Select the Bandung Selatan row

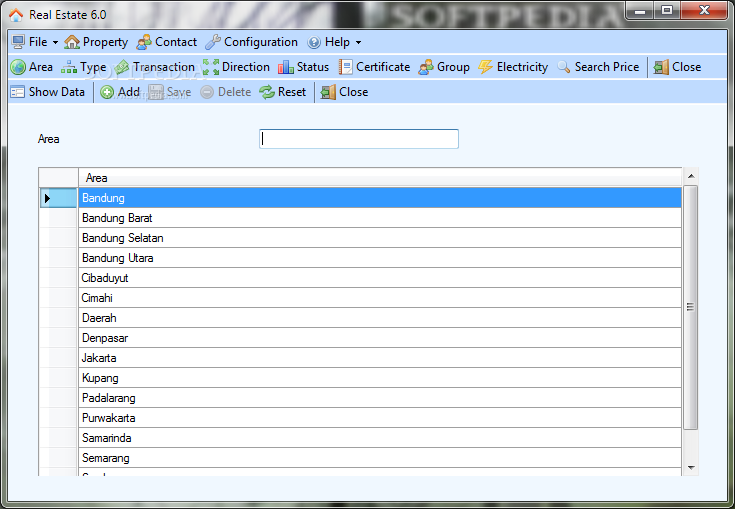tap(380, 238)
